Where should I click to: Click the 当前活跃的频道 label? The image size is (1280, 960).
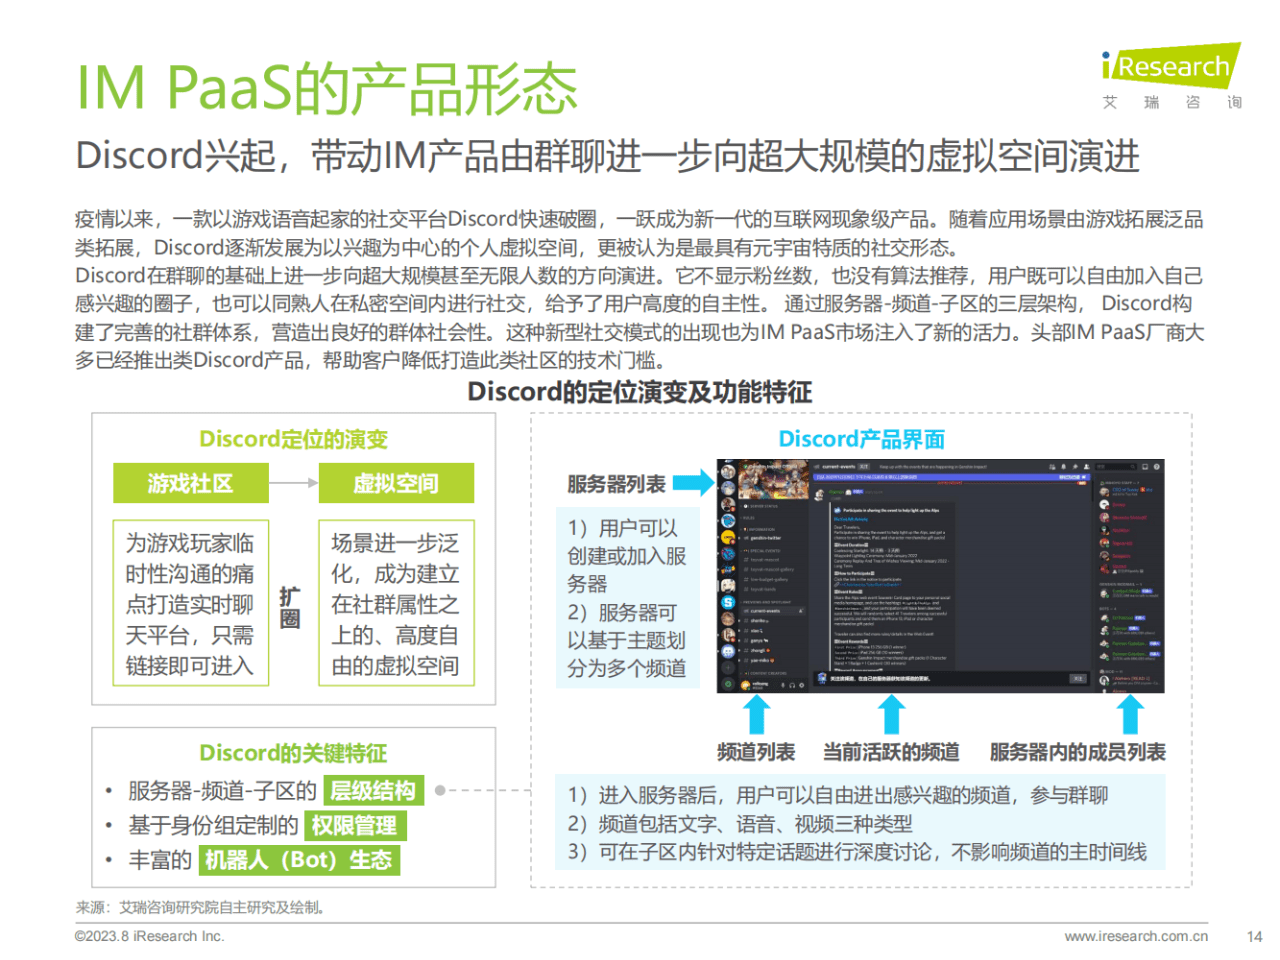(x=891, y=752)
